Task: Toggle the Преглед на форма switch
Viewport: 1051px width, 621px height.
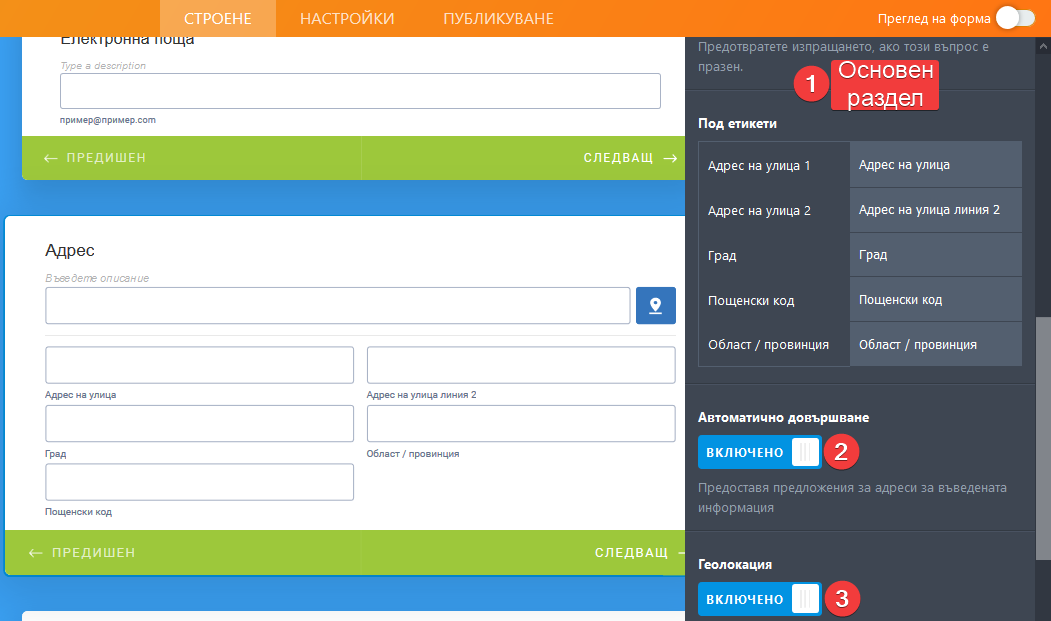Action: (x=1015, y=18)
